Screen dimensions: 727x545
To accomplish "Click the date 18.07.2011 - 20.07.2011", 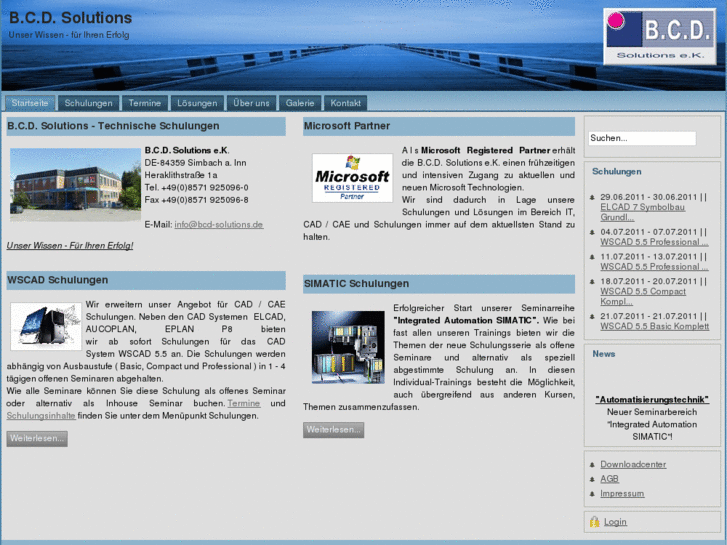I will point(649,282).
